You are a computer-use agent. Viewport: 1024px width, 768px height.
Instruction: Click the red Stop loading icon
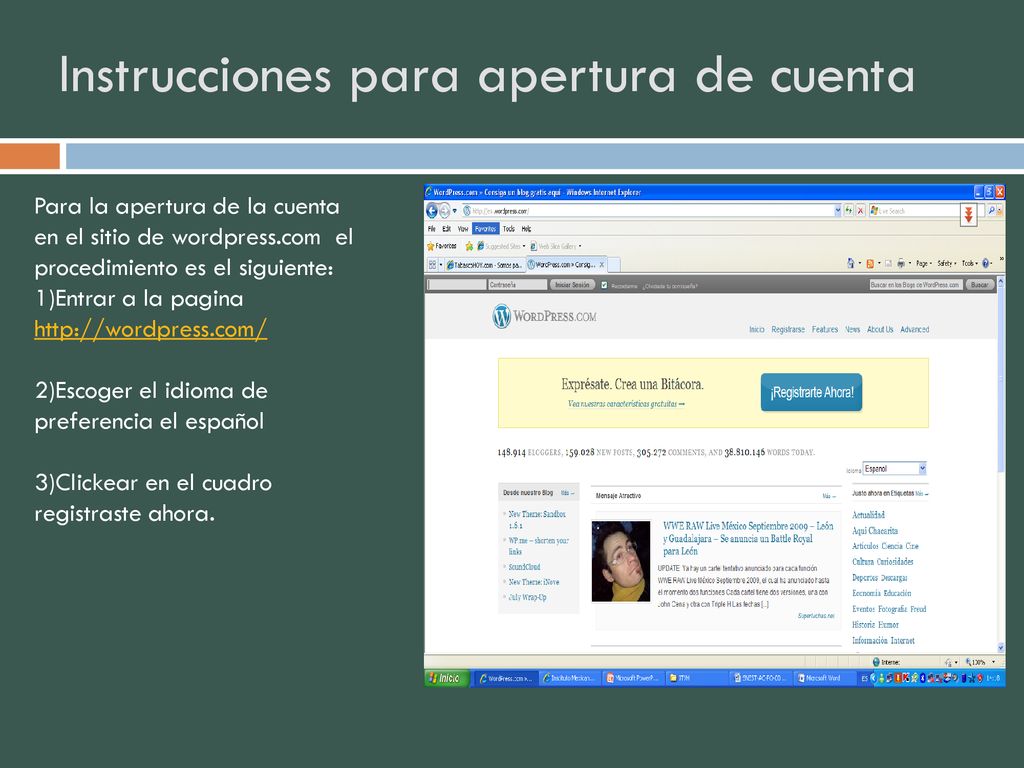tap(860, 211)
